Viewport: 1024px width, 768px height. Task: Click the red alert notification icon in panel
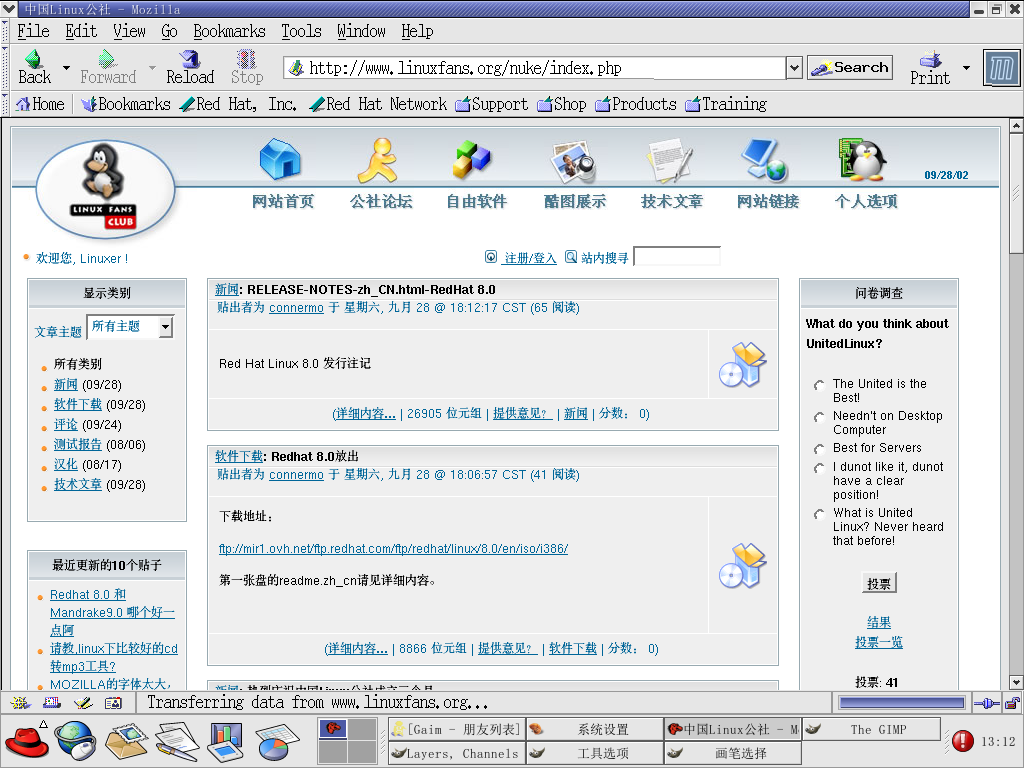[963, 741]
